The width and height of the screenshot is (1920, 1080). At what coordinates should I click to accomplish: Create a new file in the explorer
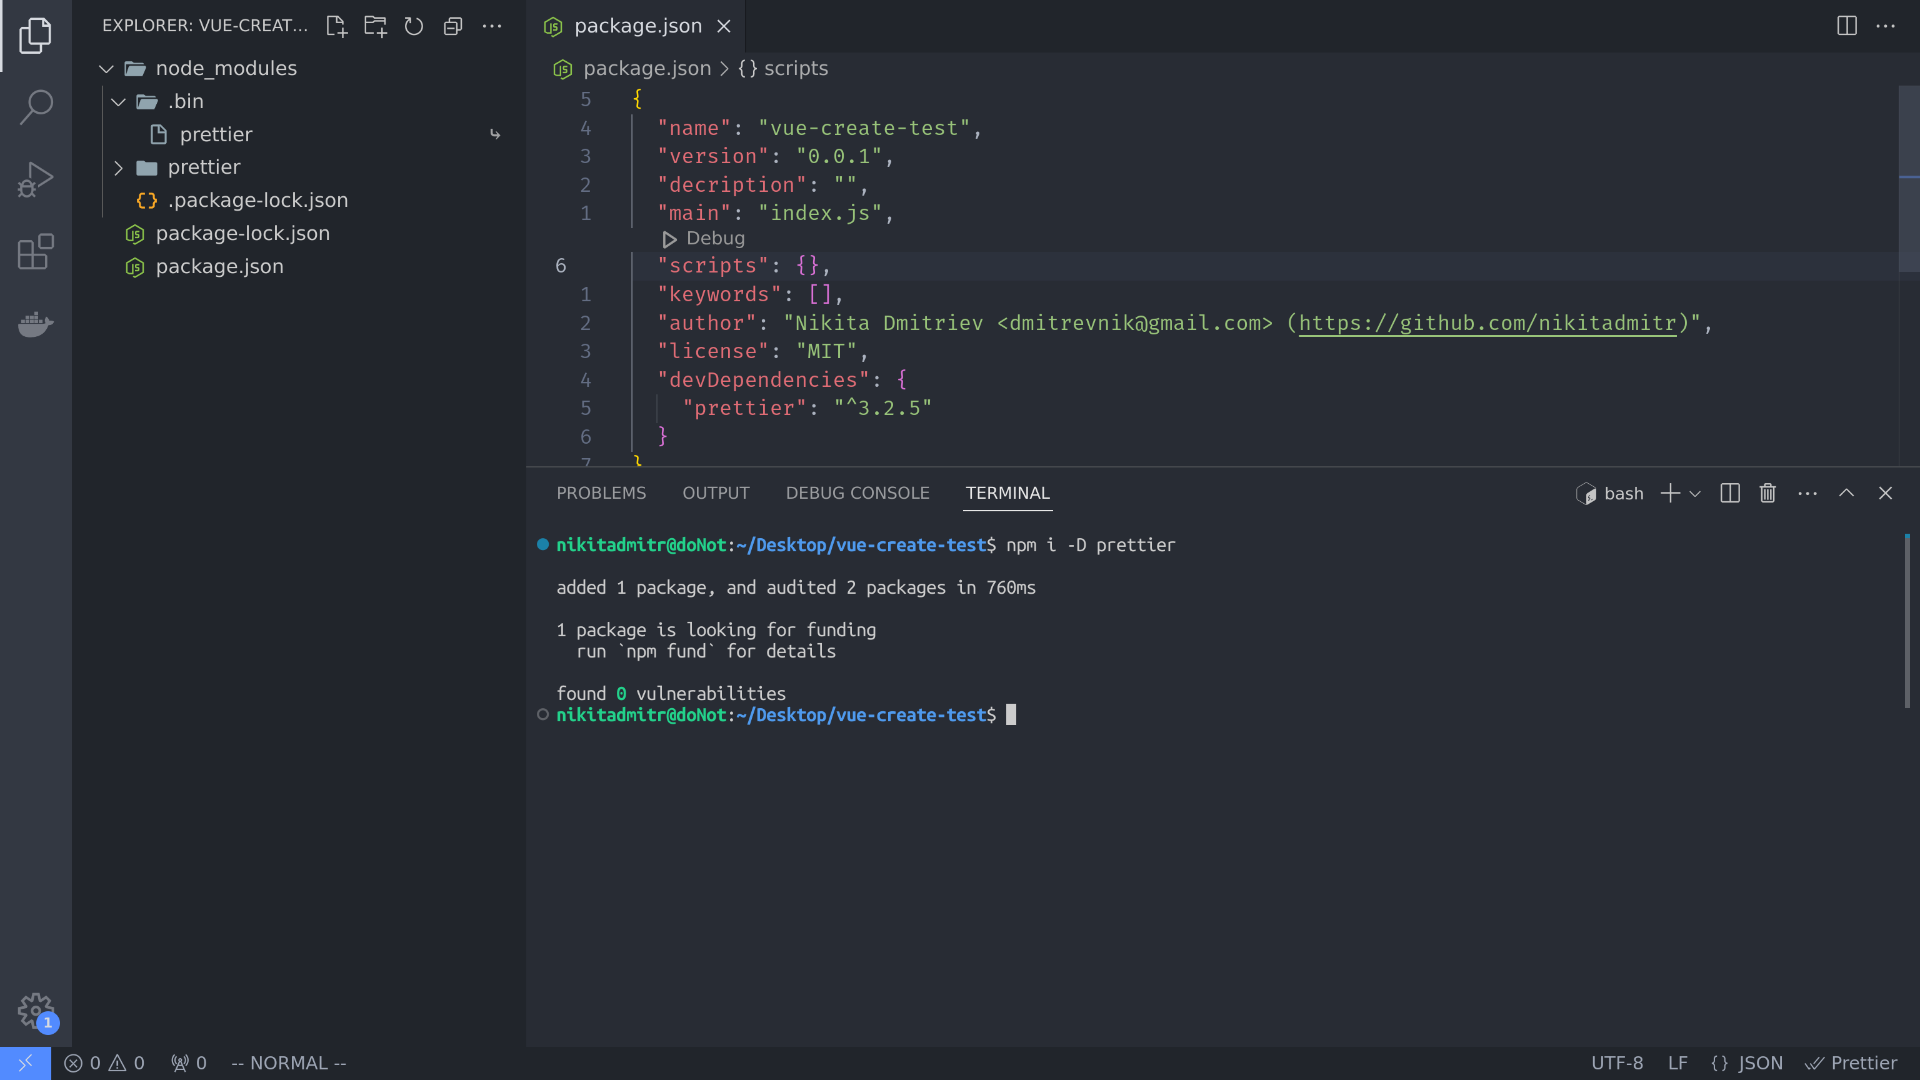coord(336,26)
